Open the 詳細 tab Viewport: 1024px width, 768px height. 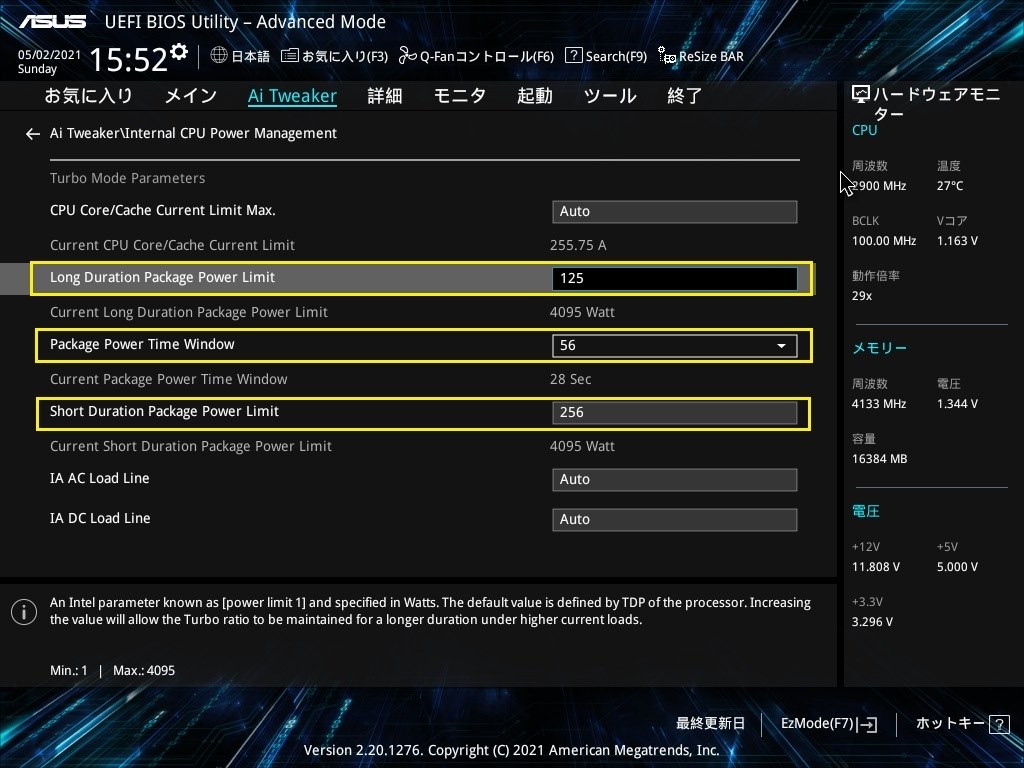(x=385, y=96)
